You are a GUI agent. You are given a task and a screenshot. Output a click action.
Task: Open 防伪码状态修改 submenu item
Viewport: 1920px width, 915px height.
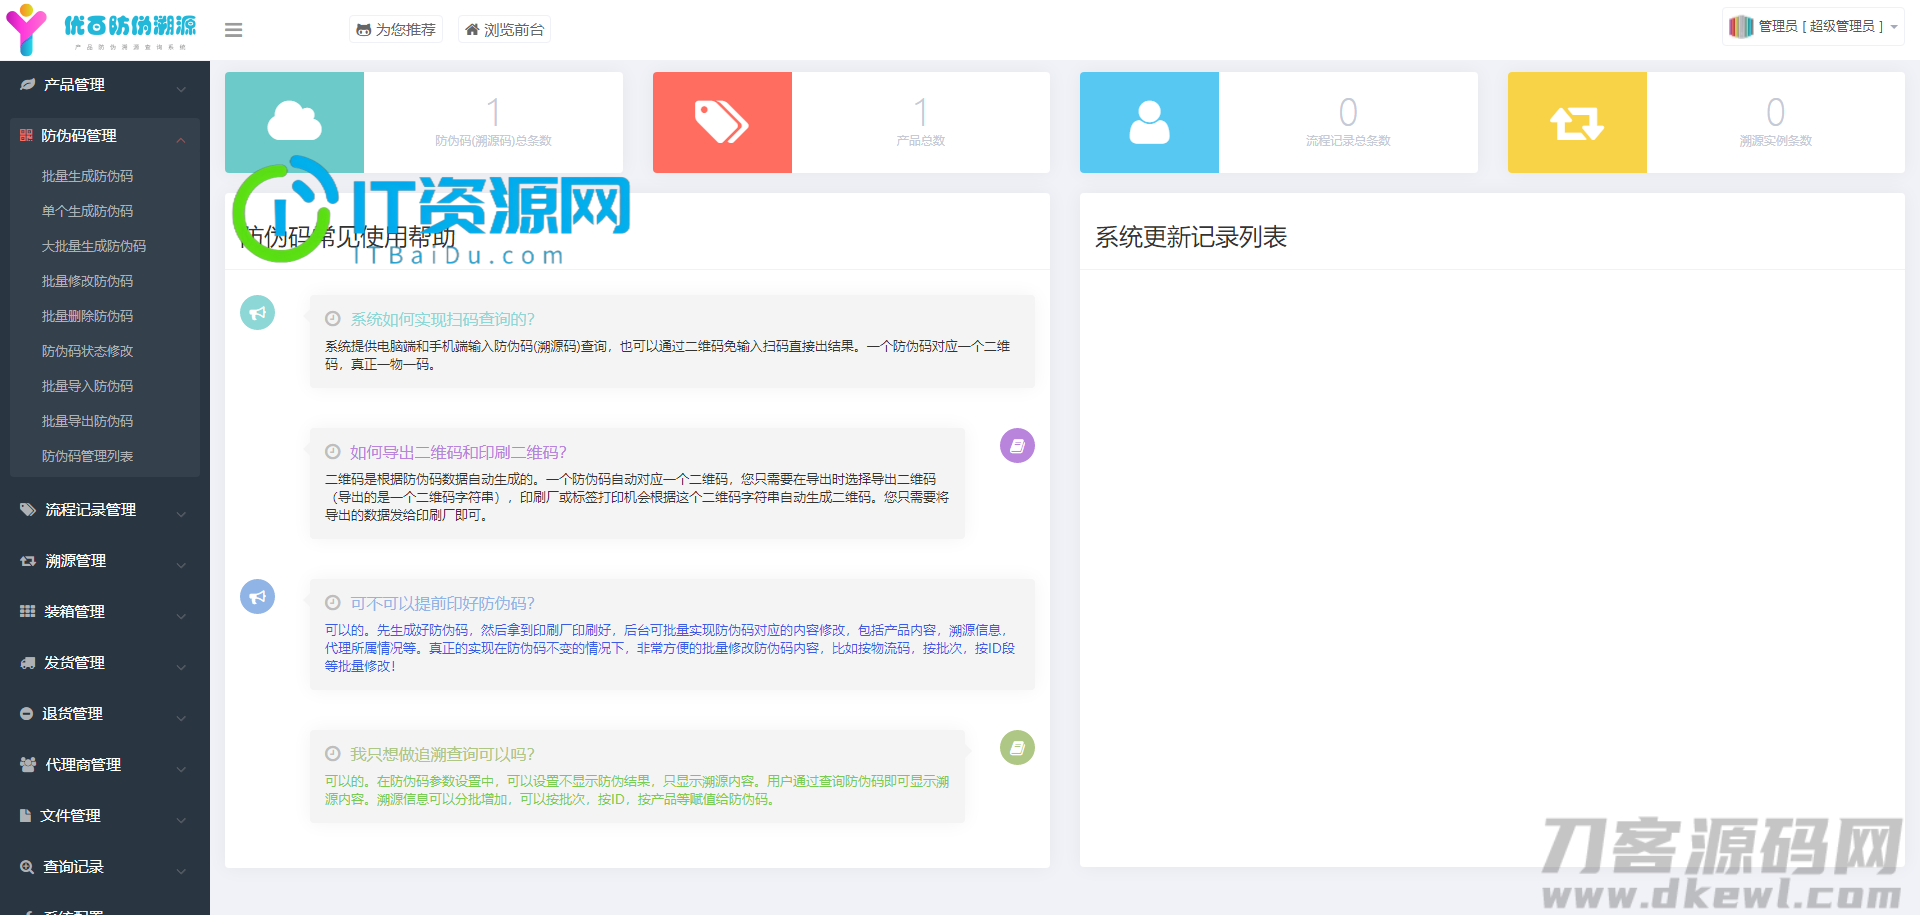pos(87,351)
